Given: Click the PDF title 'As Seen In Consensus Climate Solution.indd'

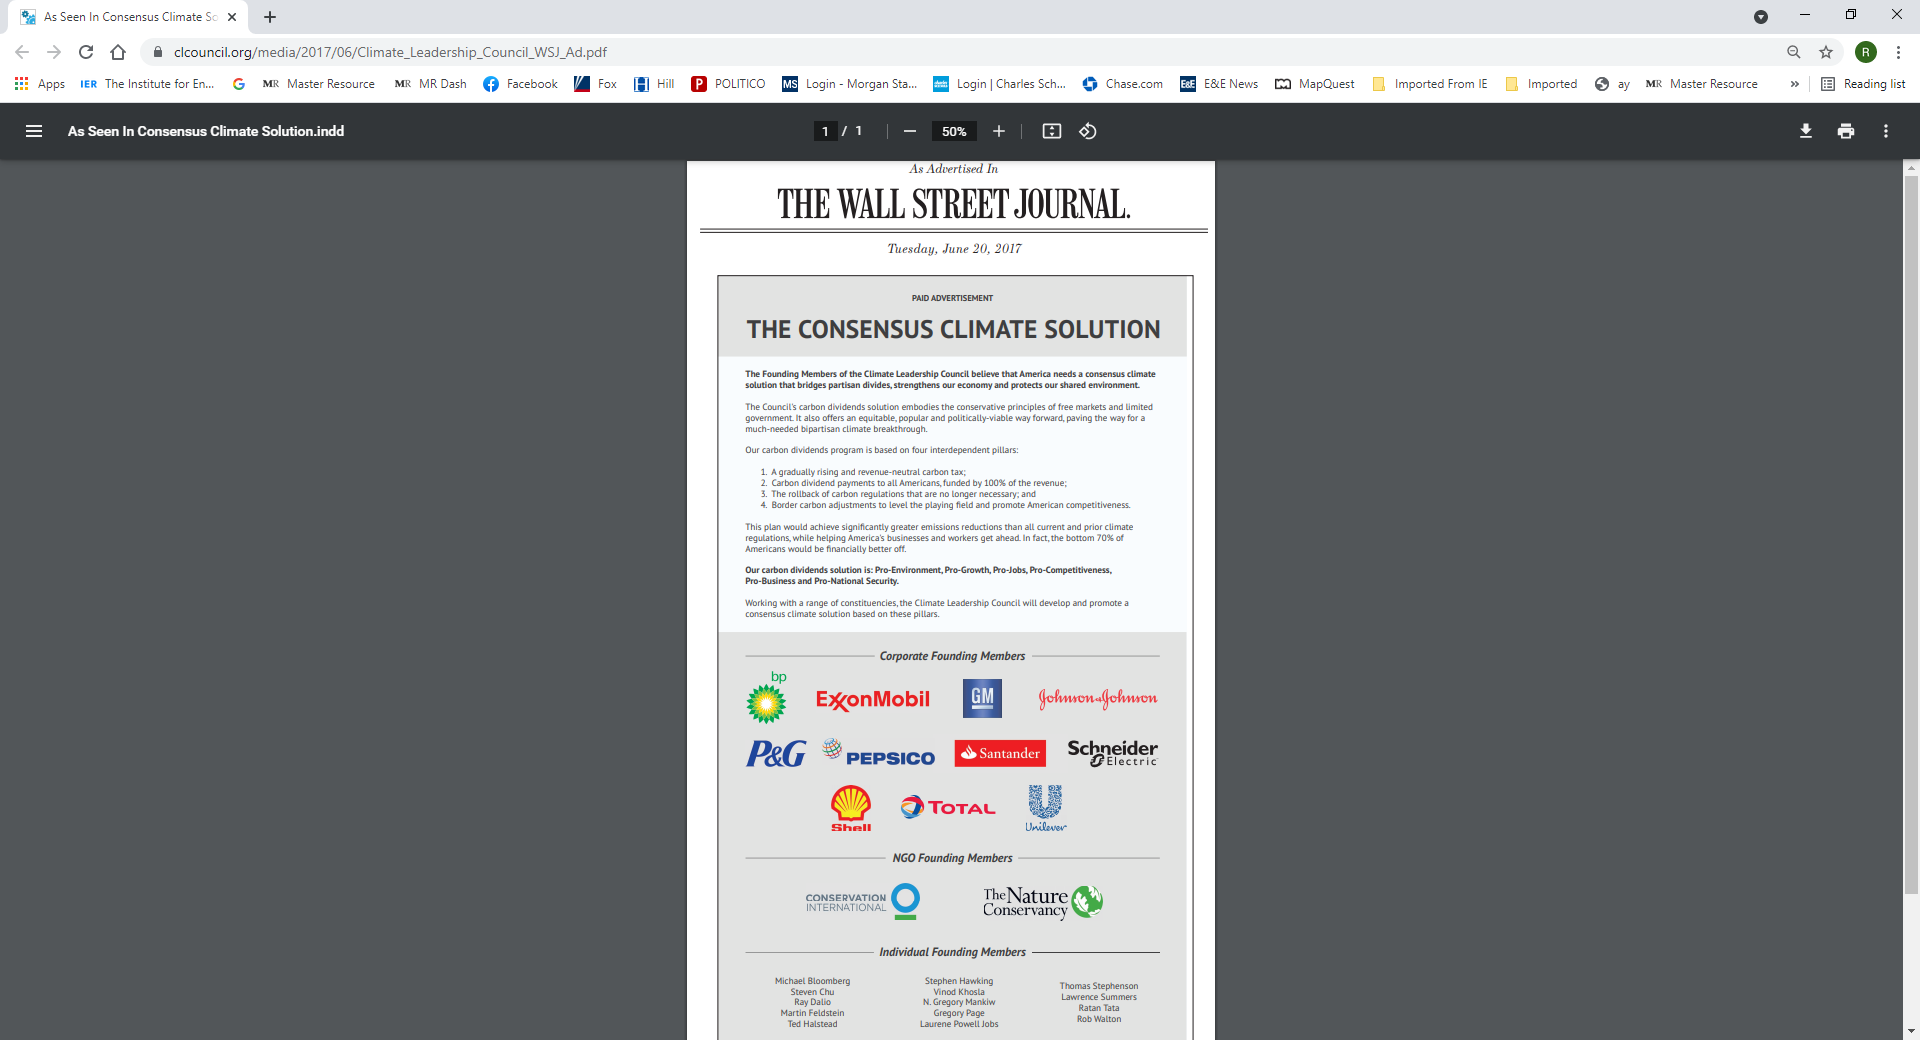Looking at the screenshot, I should coord(206,131).
